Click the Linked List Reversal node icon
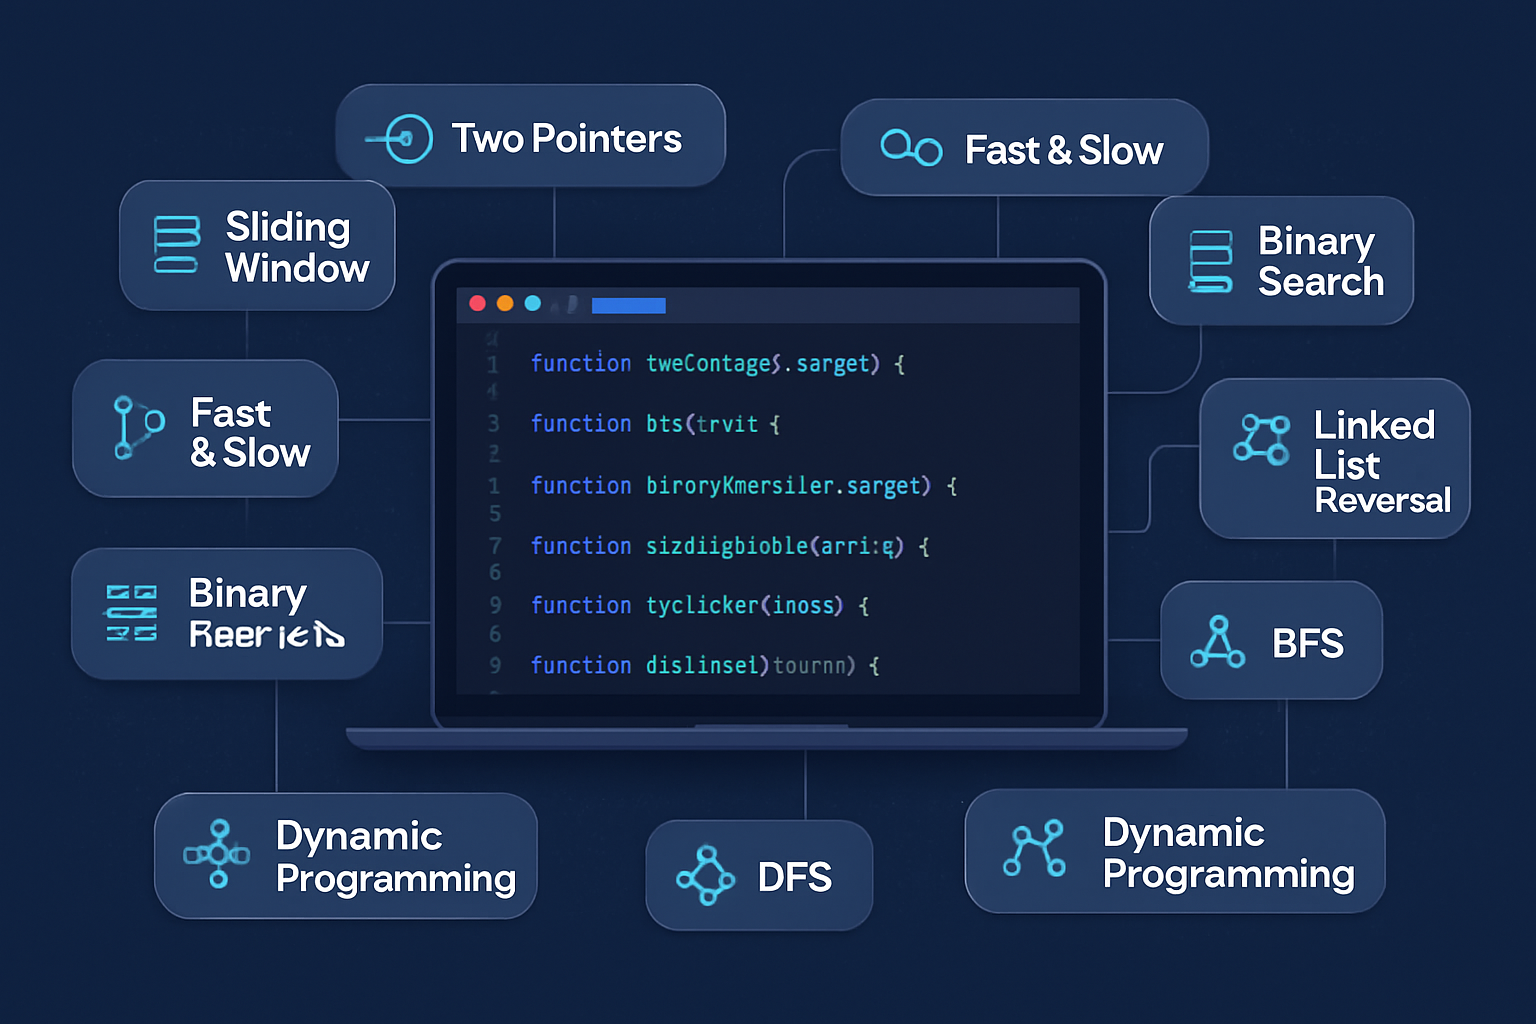Screen dimensions: 1536x1024 (1262, 440)
